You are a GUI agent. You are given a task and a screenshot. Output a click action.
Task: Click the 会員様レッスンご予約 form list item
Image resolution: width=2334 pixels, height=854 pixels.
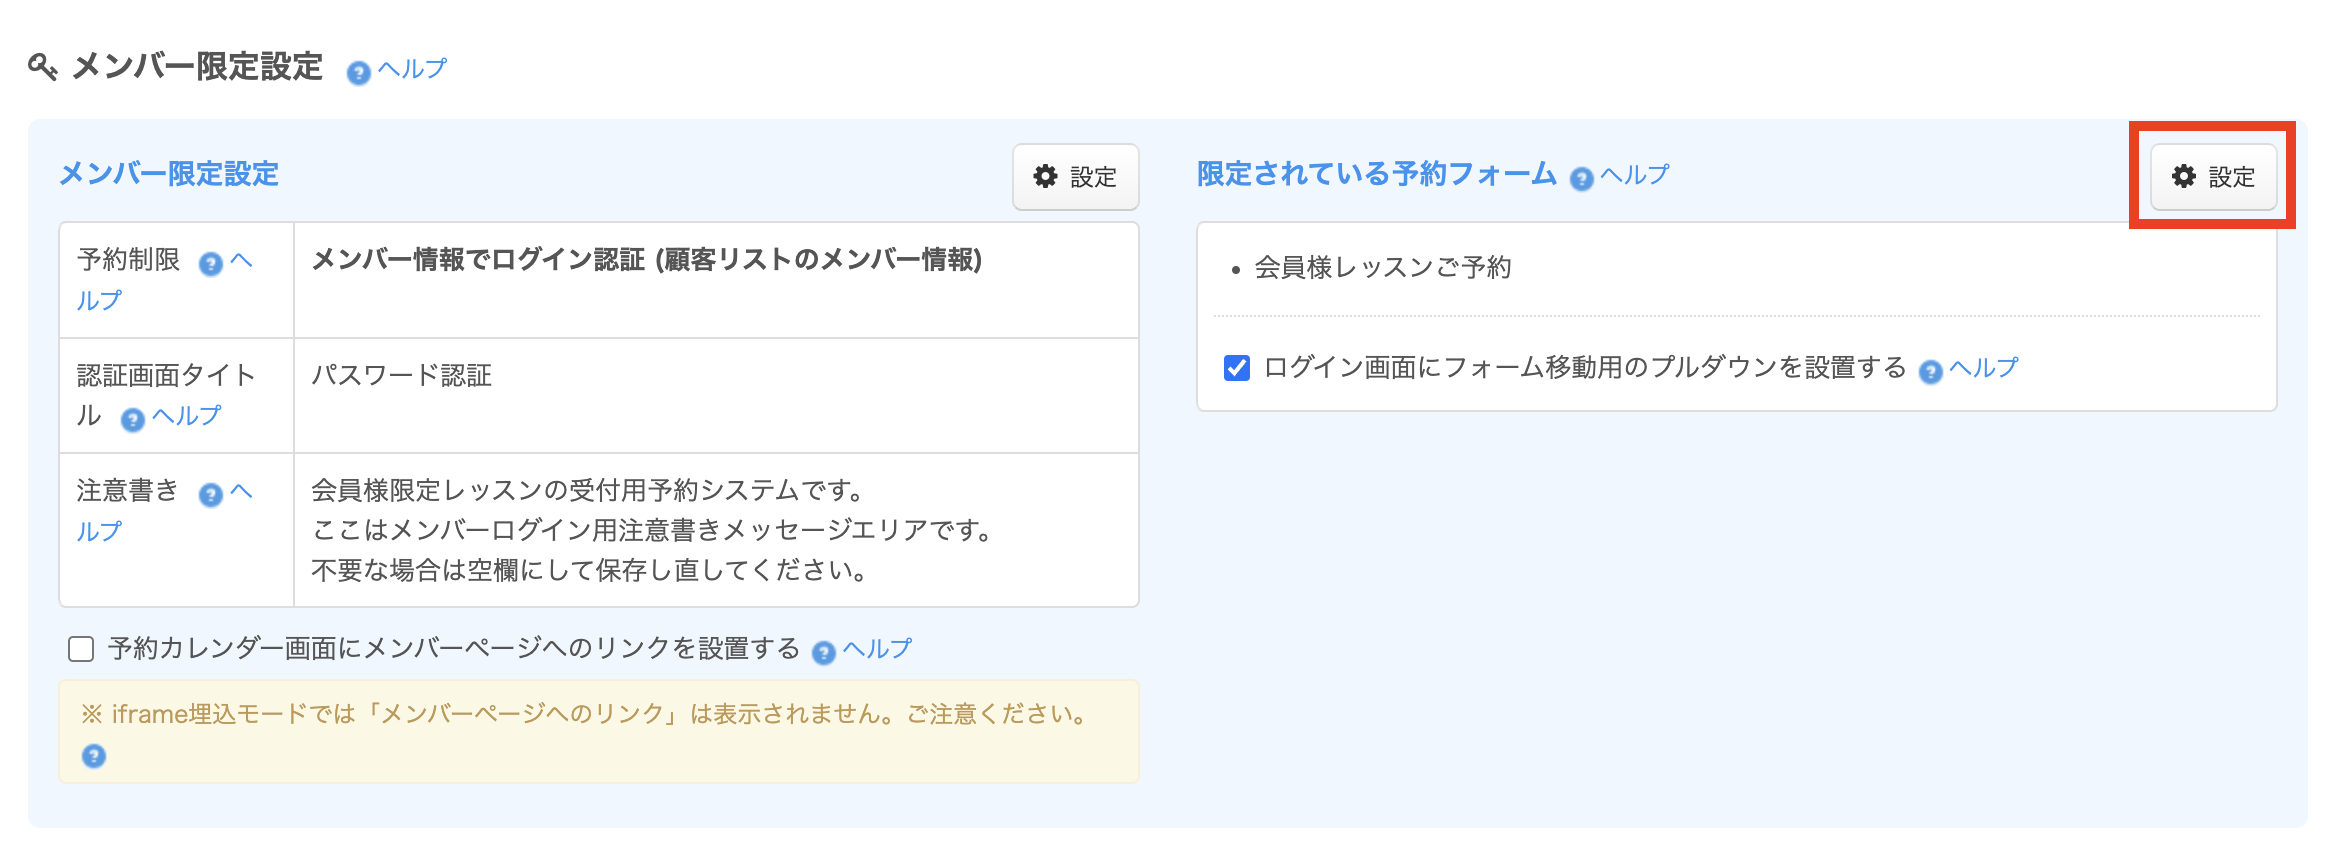(x=1382, y=268)
